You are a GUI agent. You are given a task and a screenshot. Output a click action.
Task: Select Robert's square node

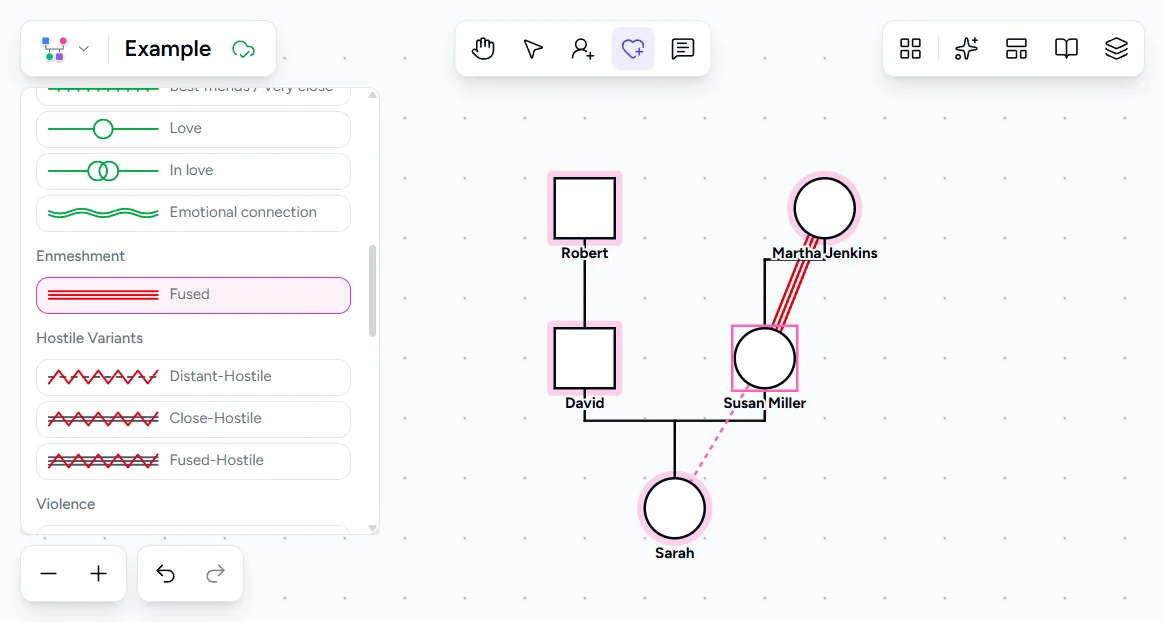585,208
